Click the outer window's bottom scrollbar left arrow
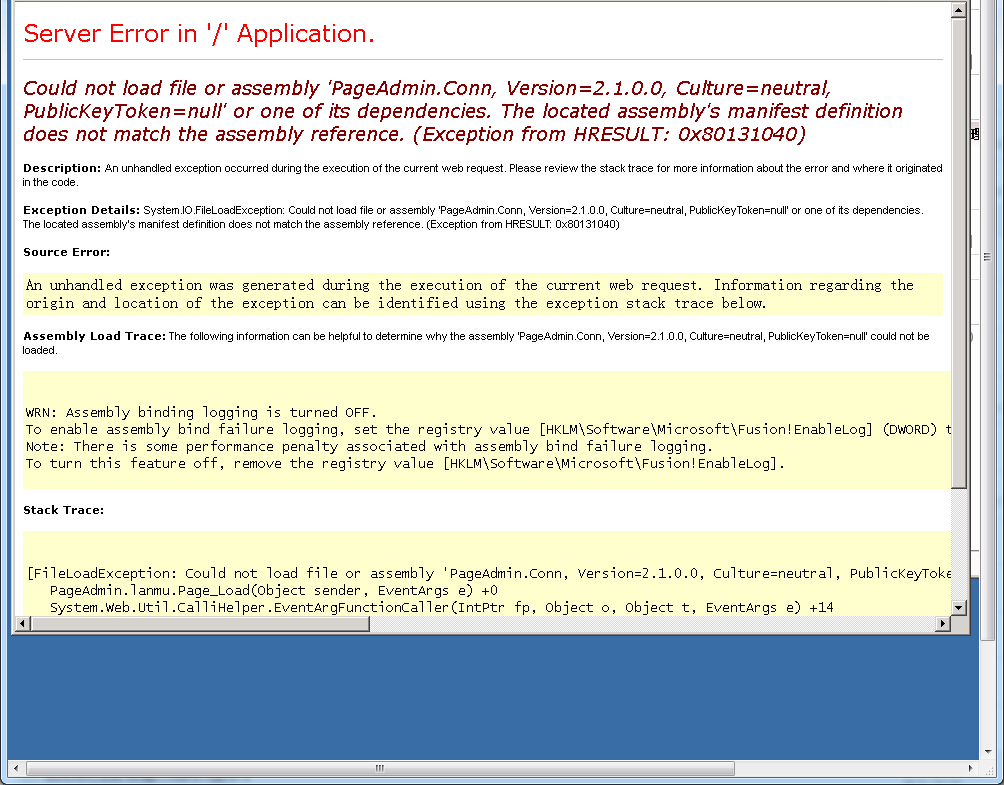Image resolution: width=1004 pixels, height=785 pixels. [14, 769]
